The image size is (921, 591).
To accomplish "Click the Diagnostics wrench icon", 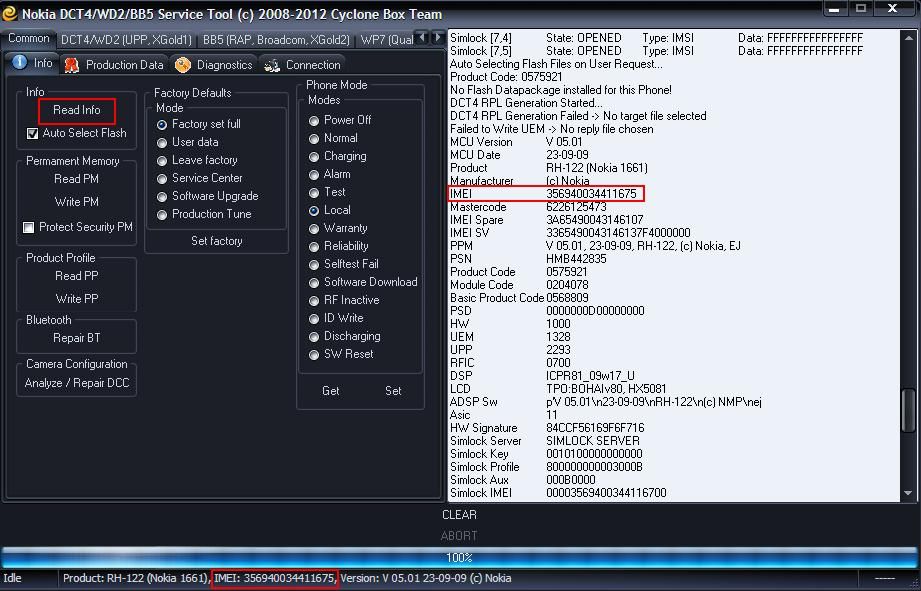I will pos(183,65).
